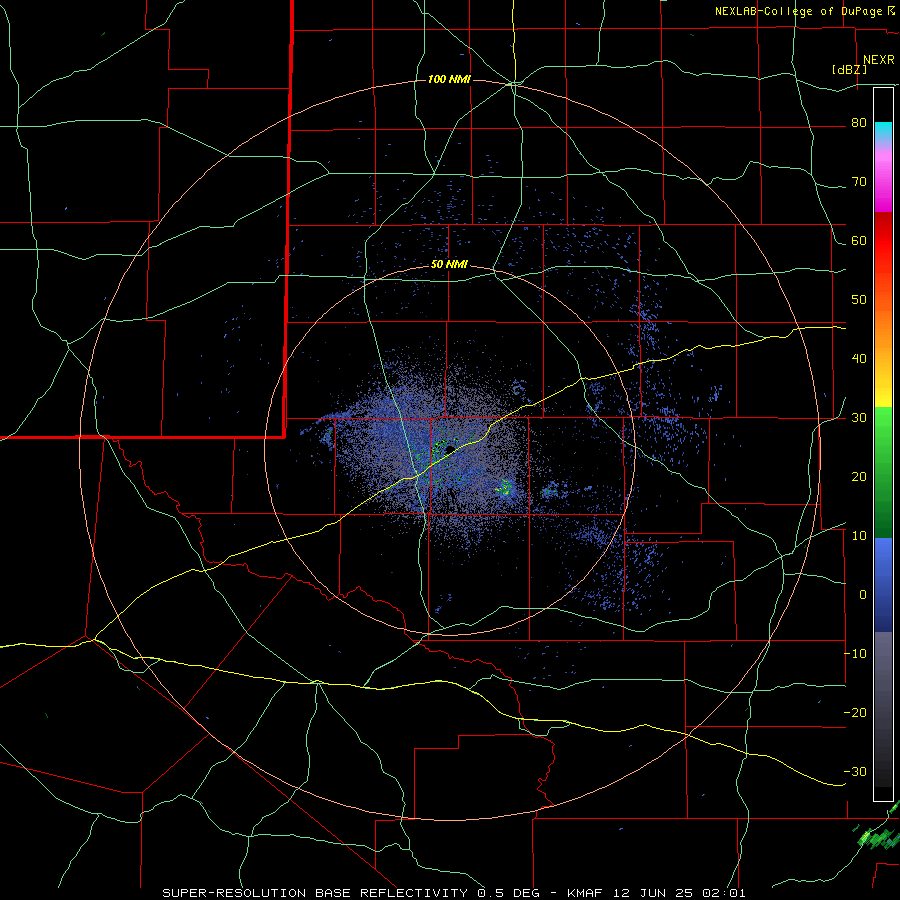Click the 100 NMI range ring label

pos(449,79)
